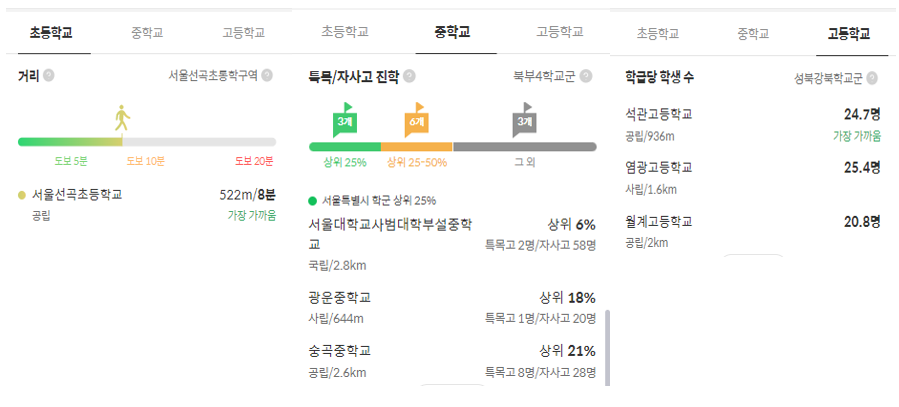Image resolution: width=899 pixels, height=407 pixels.
Task: Click the green 3개 flag marker
Action: (x=345, y=120)
